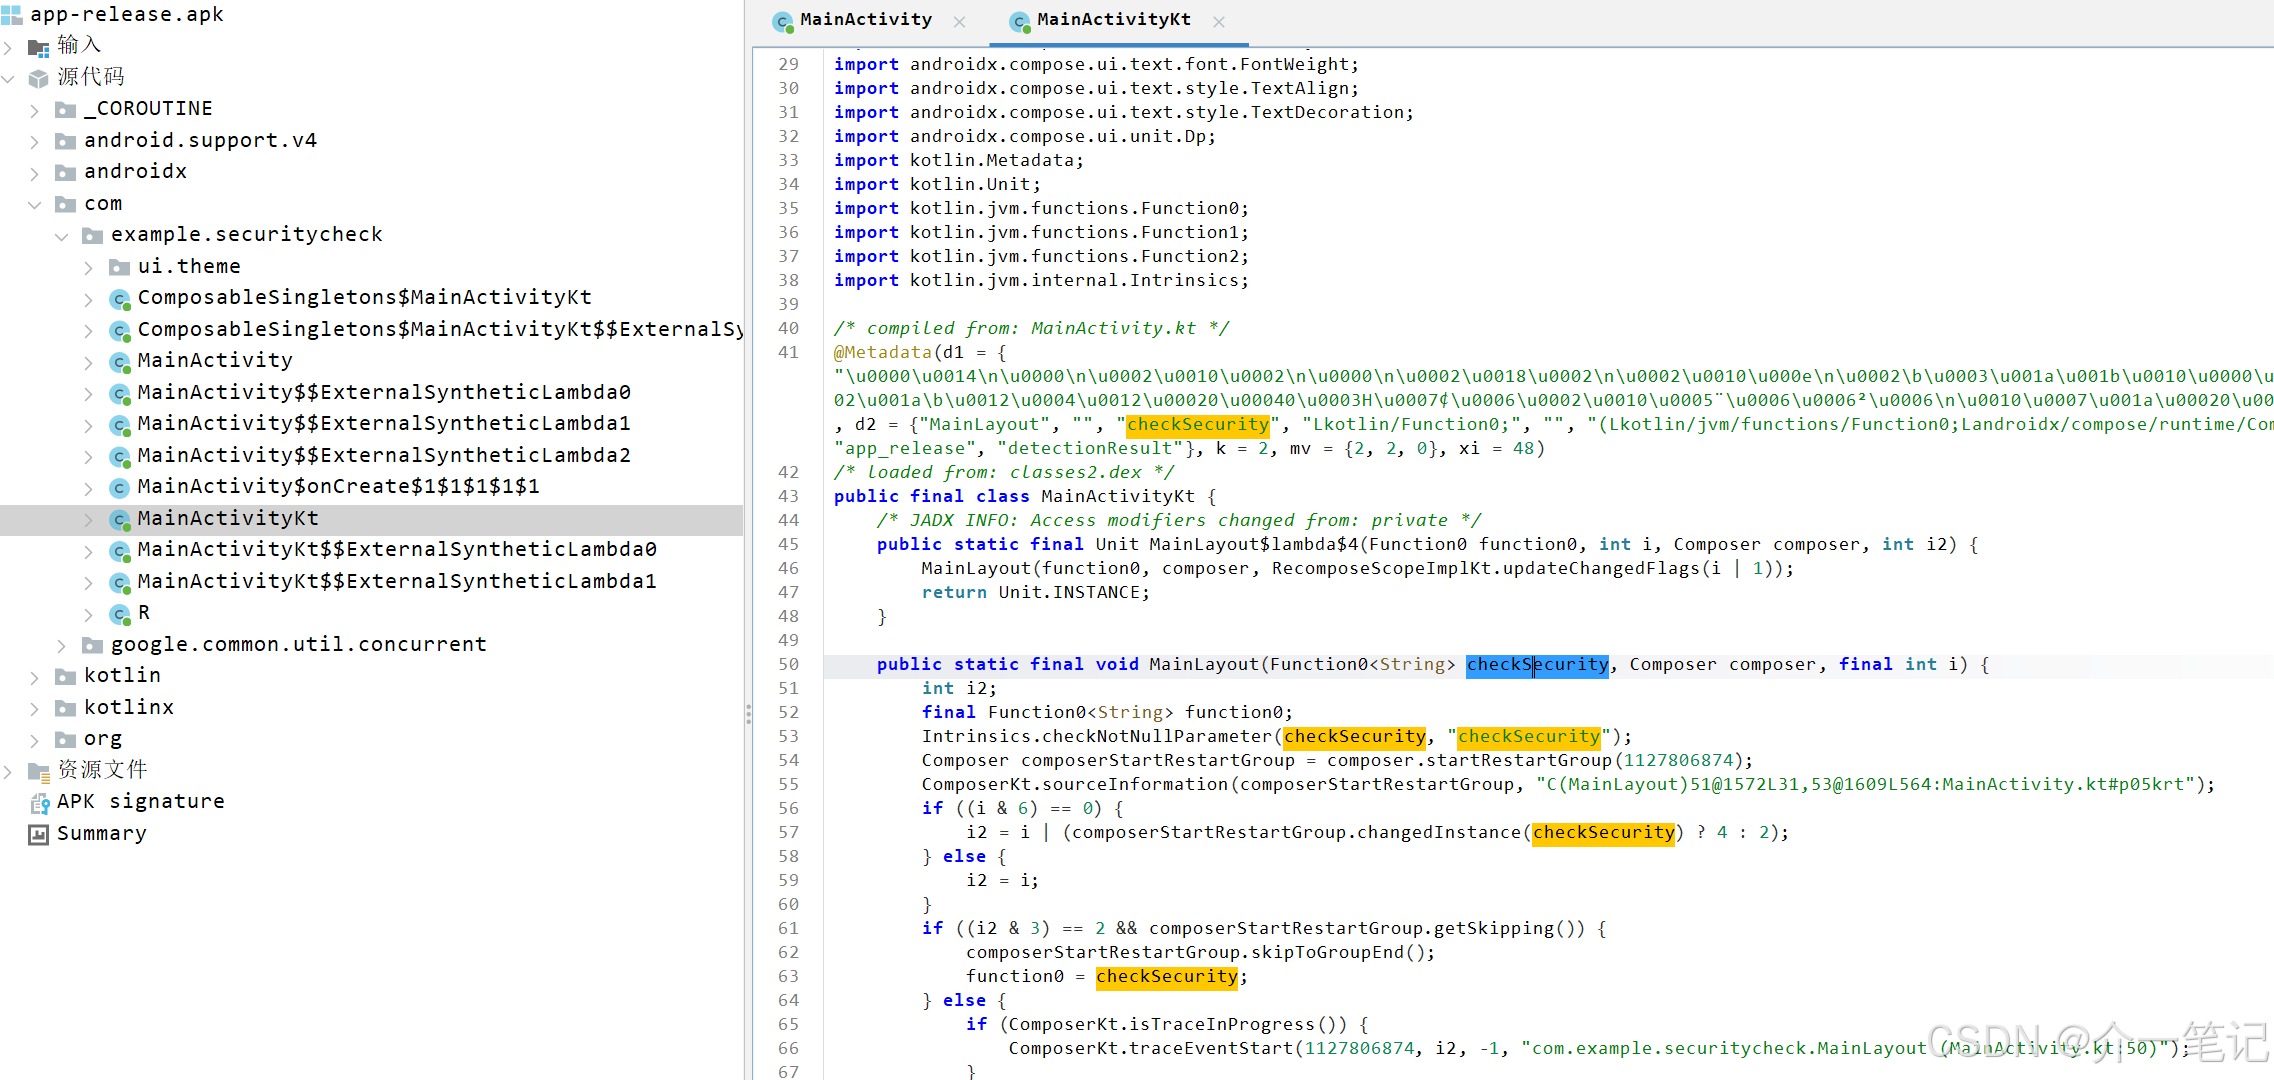
Task: Click the APK signature key icon
Action: (39, 803)
